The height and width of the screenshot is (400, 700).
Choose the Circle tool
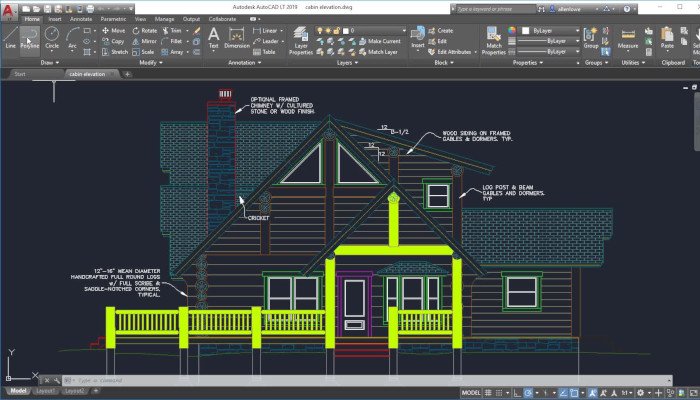click(x=52, y=38)
